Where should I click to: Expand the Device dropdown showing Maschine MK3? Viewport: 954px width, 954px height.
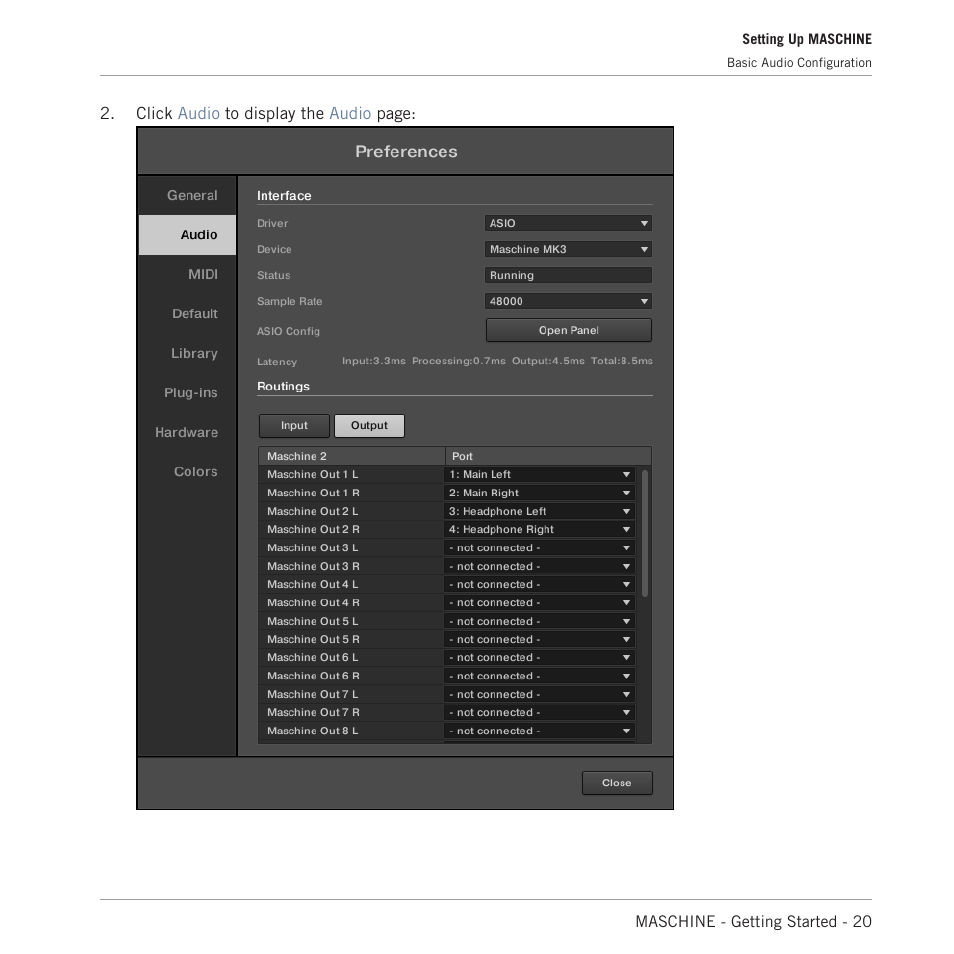(568, 249)
